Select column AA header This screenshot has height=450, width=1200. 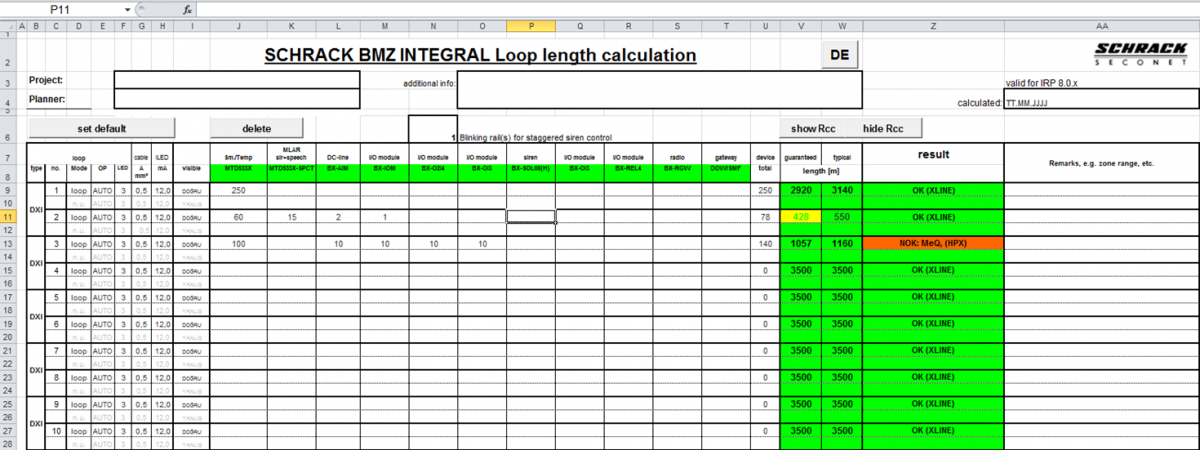[1101, 26]
